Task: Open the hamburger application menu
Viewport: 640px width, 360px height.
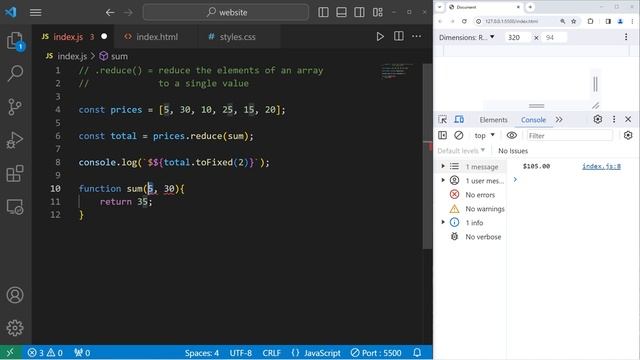Action: [36, 12]
